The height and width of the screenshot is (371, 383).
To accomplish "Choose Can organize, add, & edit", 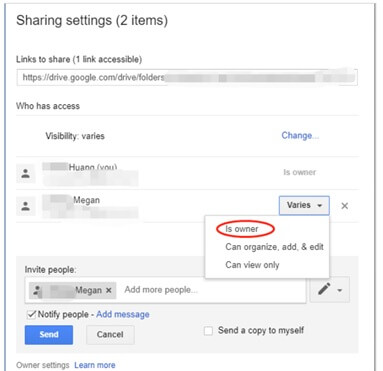I will (274, 247).
